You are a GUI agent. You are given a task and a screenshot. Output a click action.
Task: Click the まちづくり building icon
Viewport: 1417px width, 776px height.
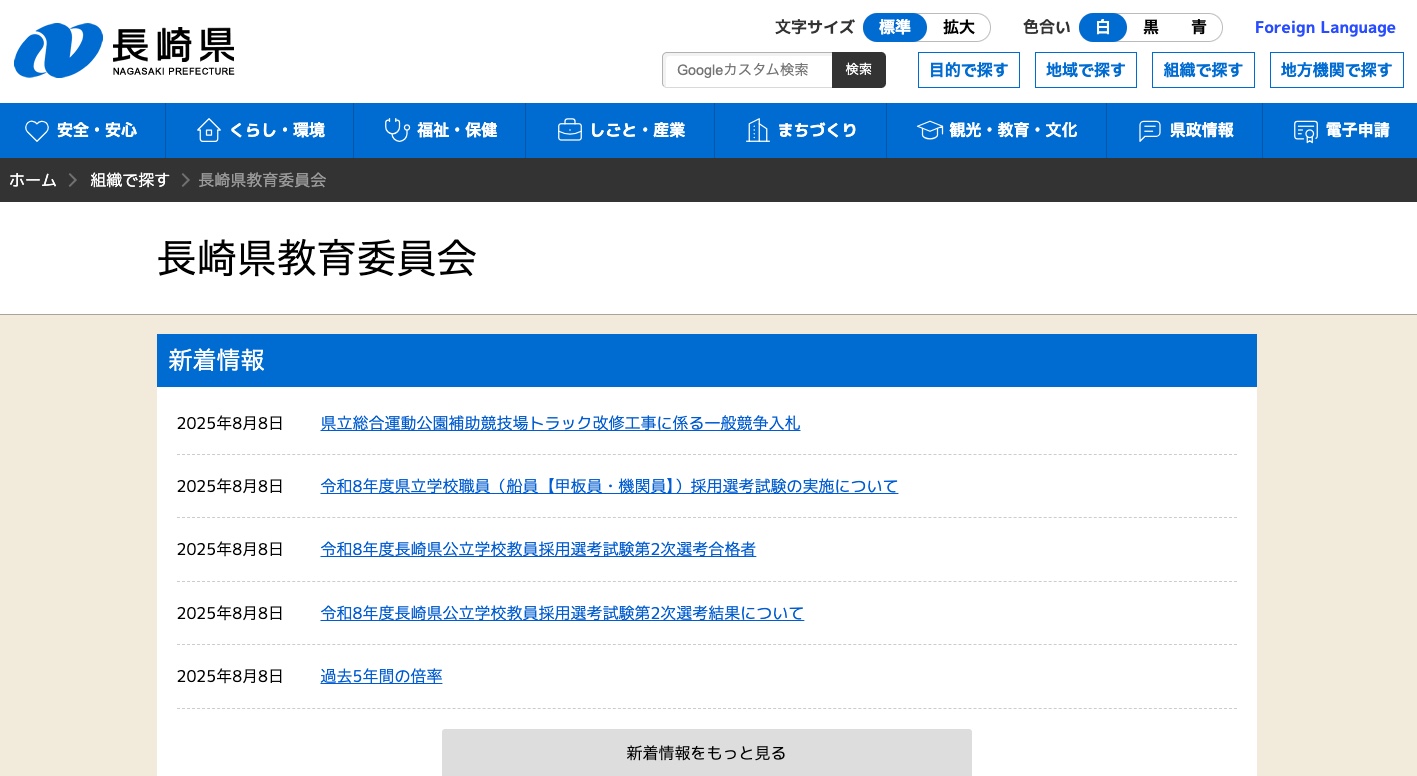tap(757, 130)
